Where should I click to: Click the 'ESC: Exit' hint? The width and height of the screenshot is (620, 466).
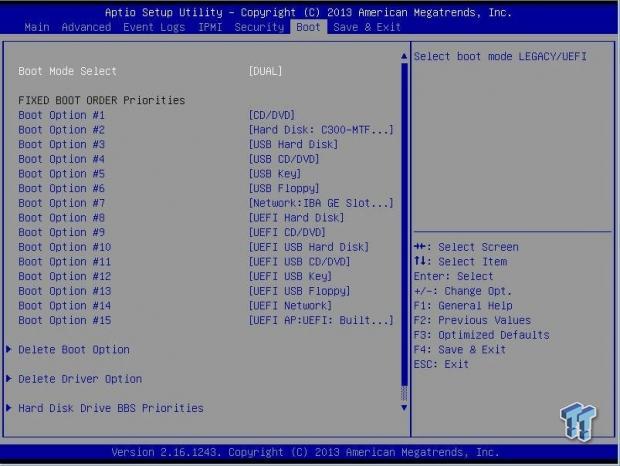point(441,364)
